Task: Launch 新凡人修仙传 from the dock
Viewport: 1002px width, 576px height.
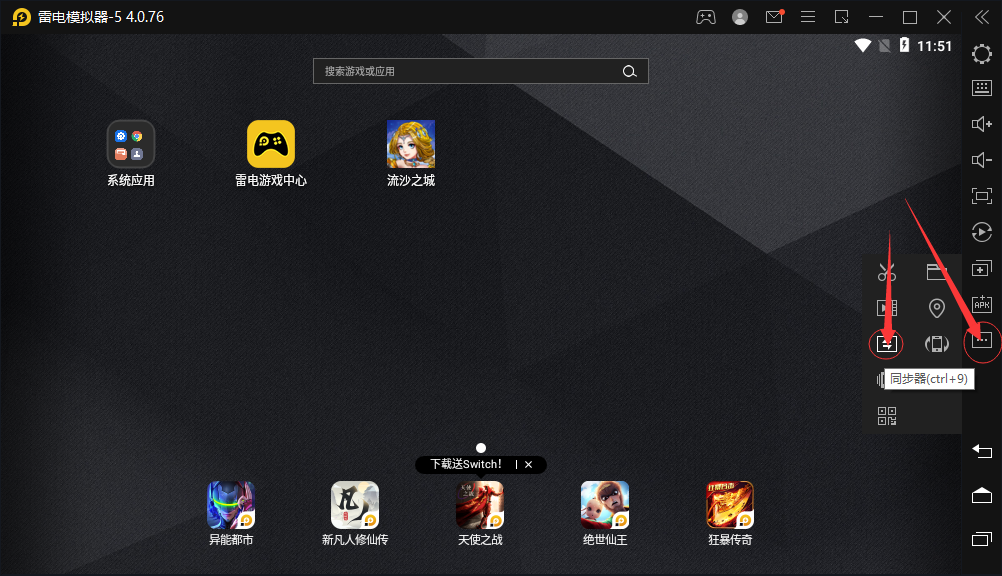Action: click(355, 513)
